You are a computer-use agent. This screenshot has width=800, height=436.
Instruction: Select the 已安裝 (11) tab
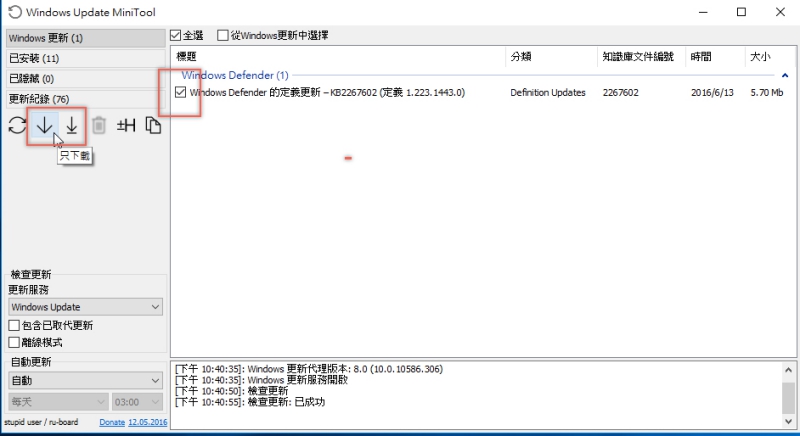(x=86, y=58)
